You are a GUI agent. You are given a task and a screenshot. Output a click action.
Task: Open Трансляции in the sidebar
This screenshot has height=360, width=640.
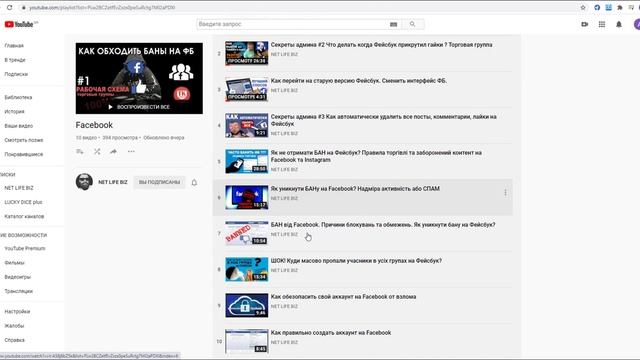(x=19, y=291)
